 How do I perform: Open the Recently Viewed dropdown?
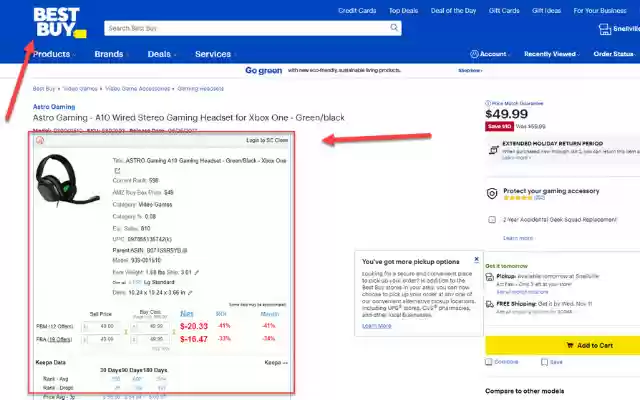coord(551,54)
